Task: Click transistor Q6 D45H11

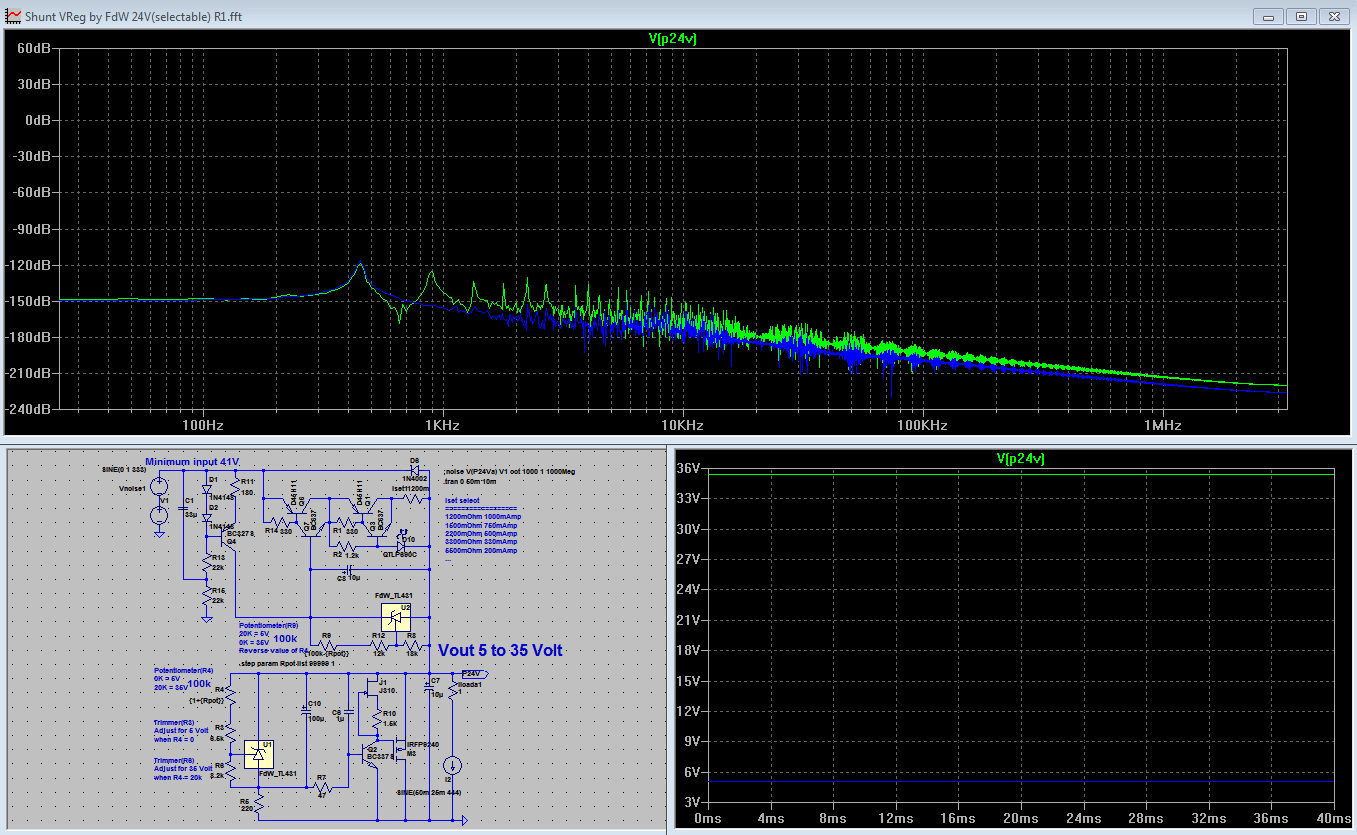Action: pyautogui.click(x=295, y=506)
